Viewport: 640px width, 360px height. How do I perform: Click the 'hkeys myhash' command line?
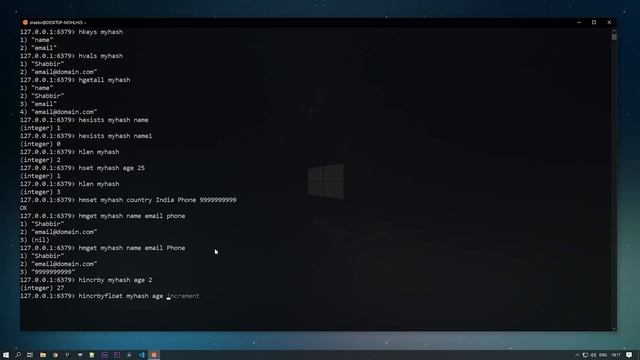71,32
